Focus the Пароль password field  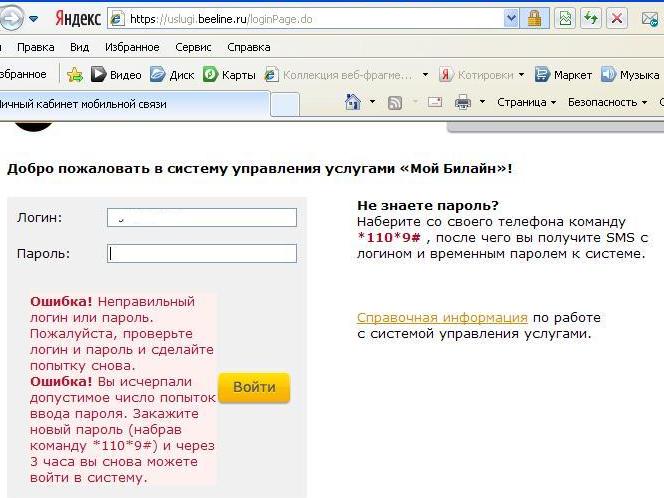coord(202,254)
